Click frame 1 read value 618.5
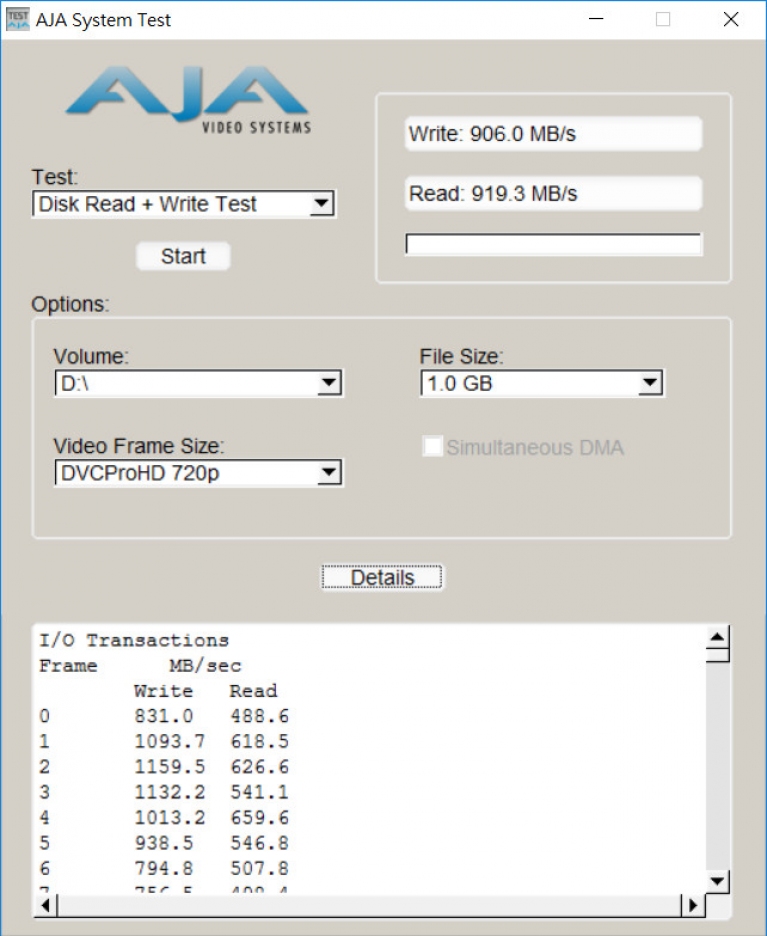The width and height of the screenshot is (767, 936). click(260, 741)
